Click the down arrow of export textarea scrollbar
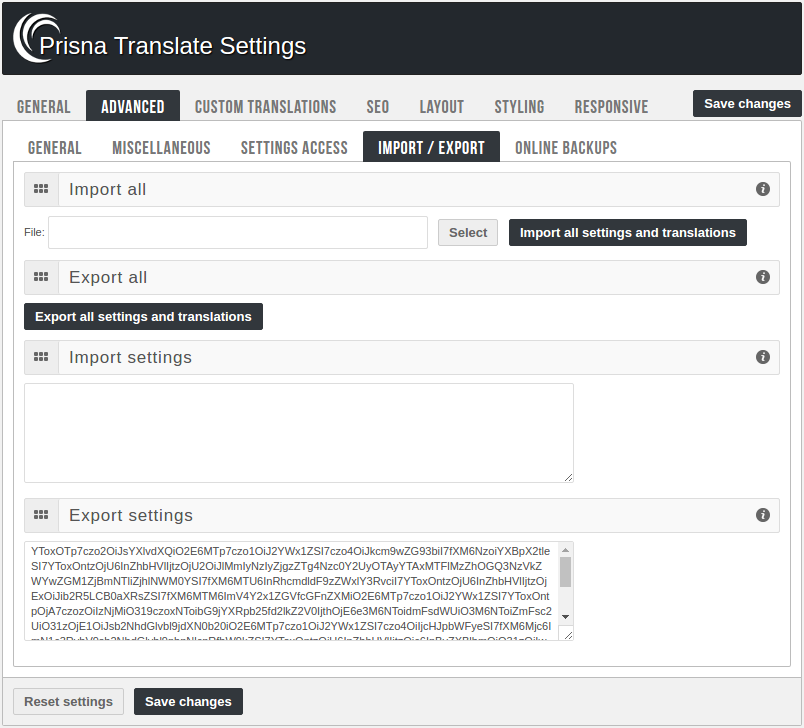The width and height of the screenshot is (804, 728). coord(565,617)
